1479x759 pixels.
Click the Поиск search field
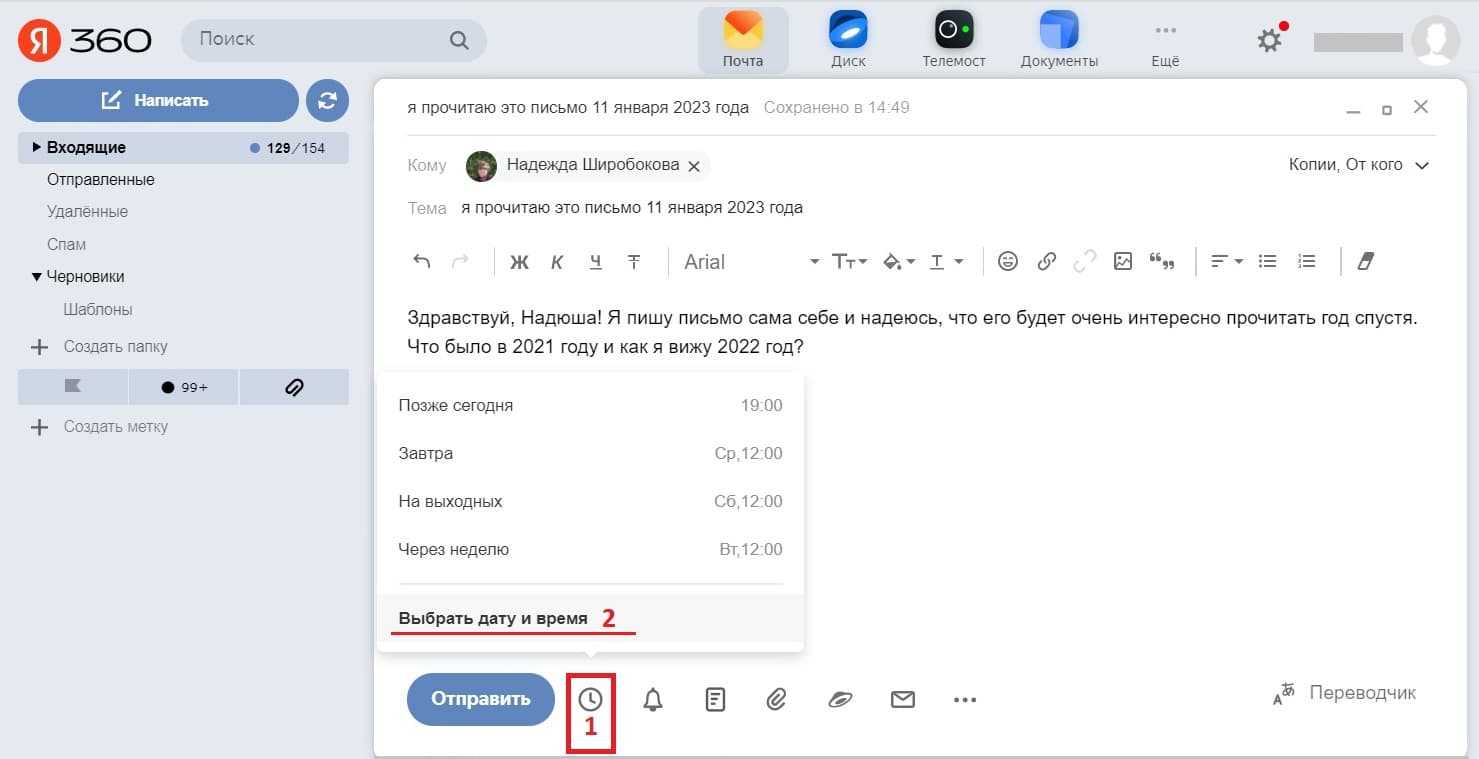(320, 40)
